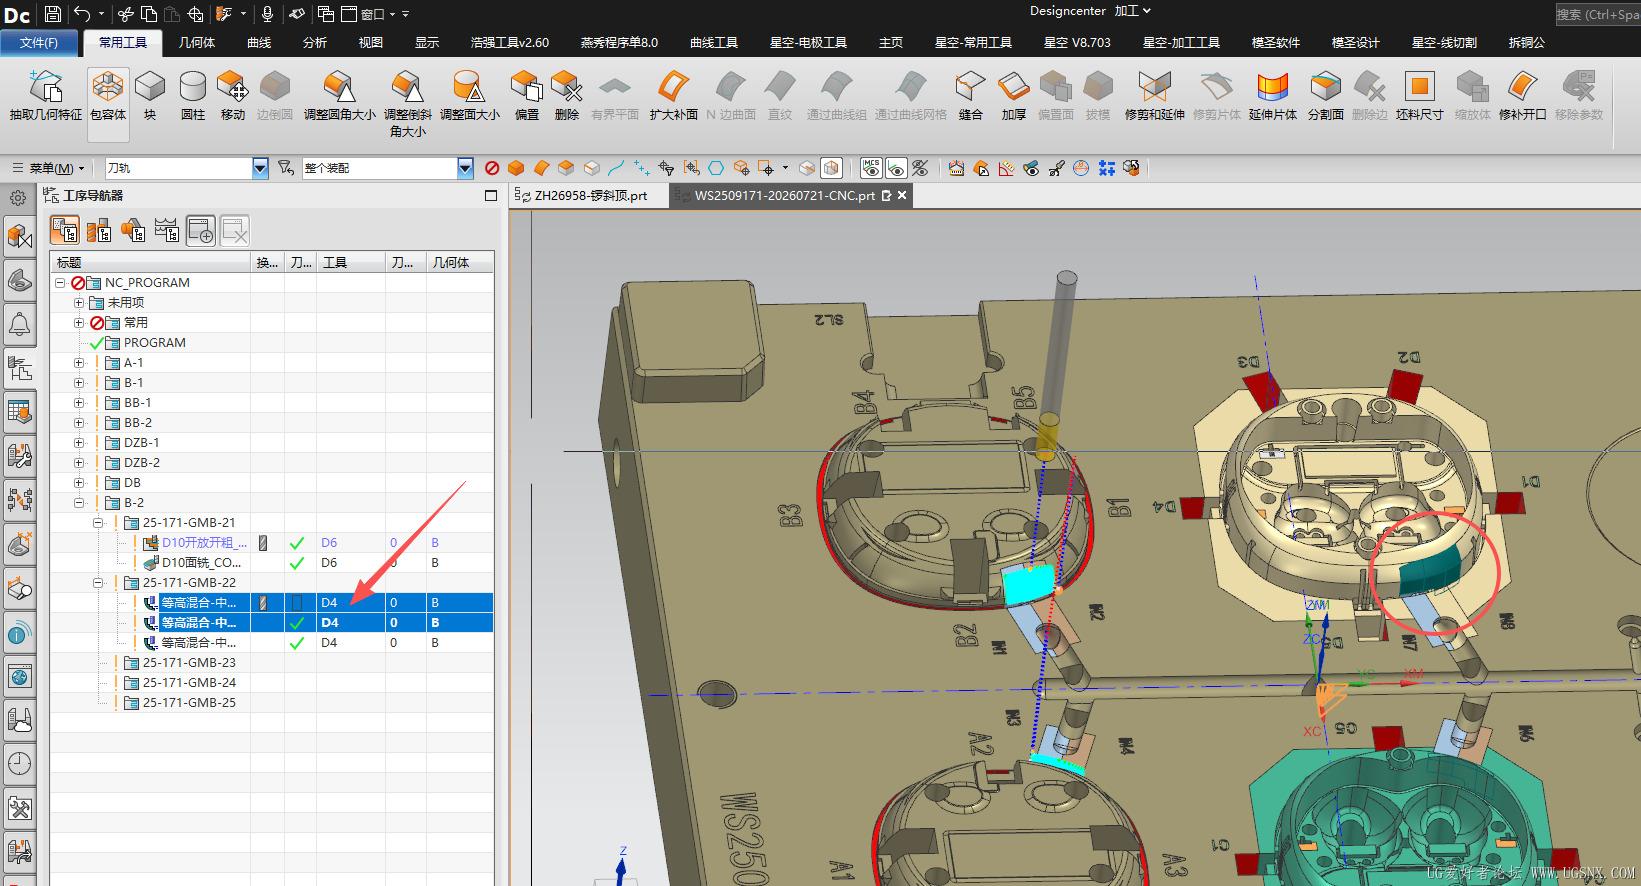Click the MCS display icon in selection bar
This screenshot has height=886, width=1641.
tap(871, 168)
